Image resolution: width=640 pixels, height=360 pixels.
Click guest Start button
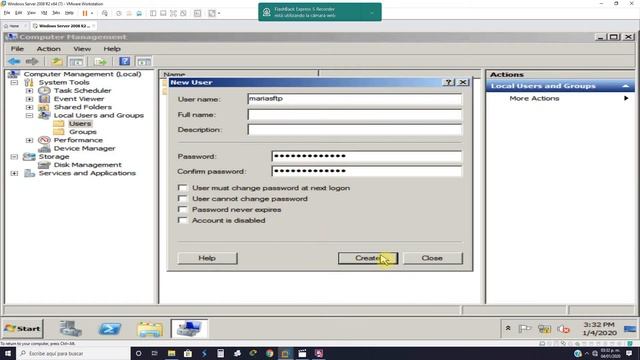23,329
